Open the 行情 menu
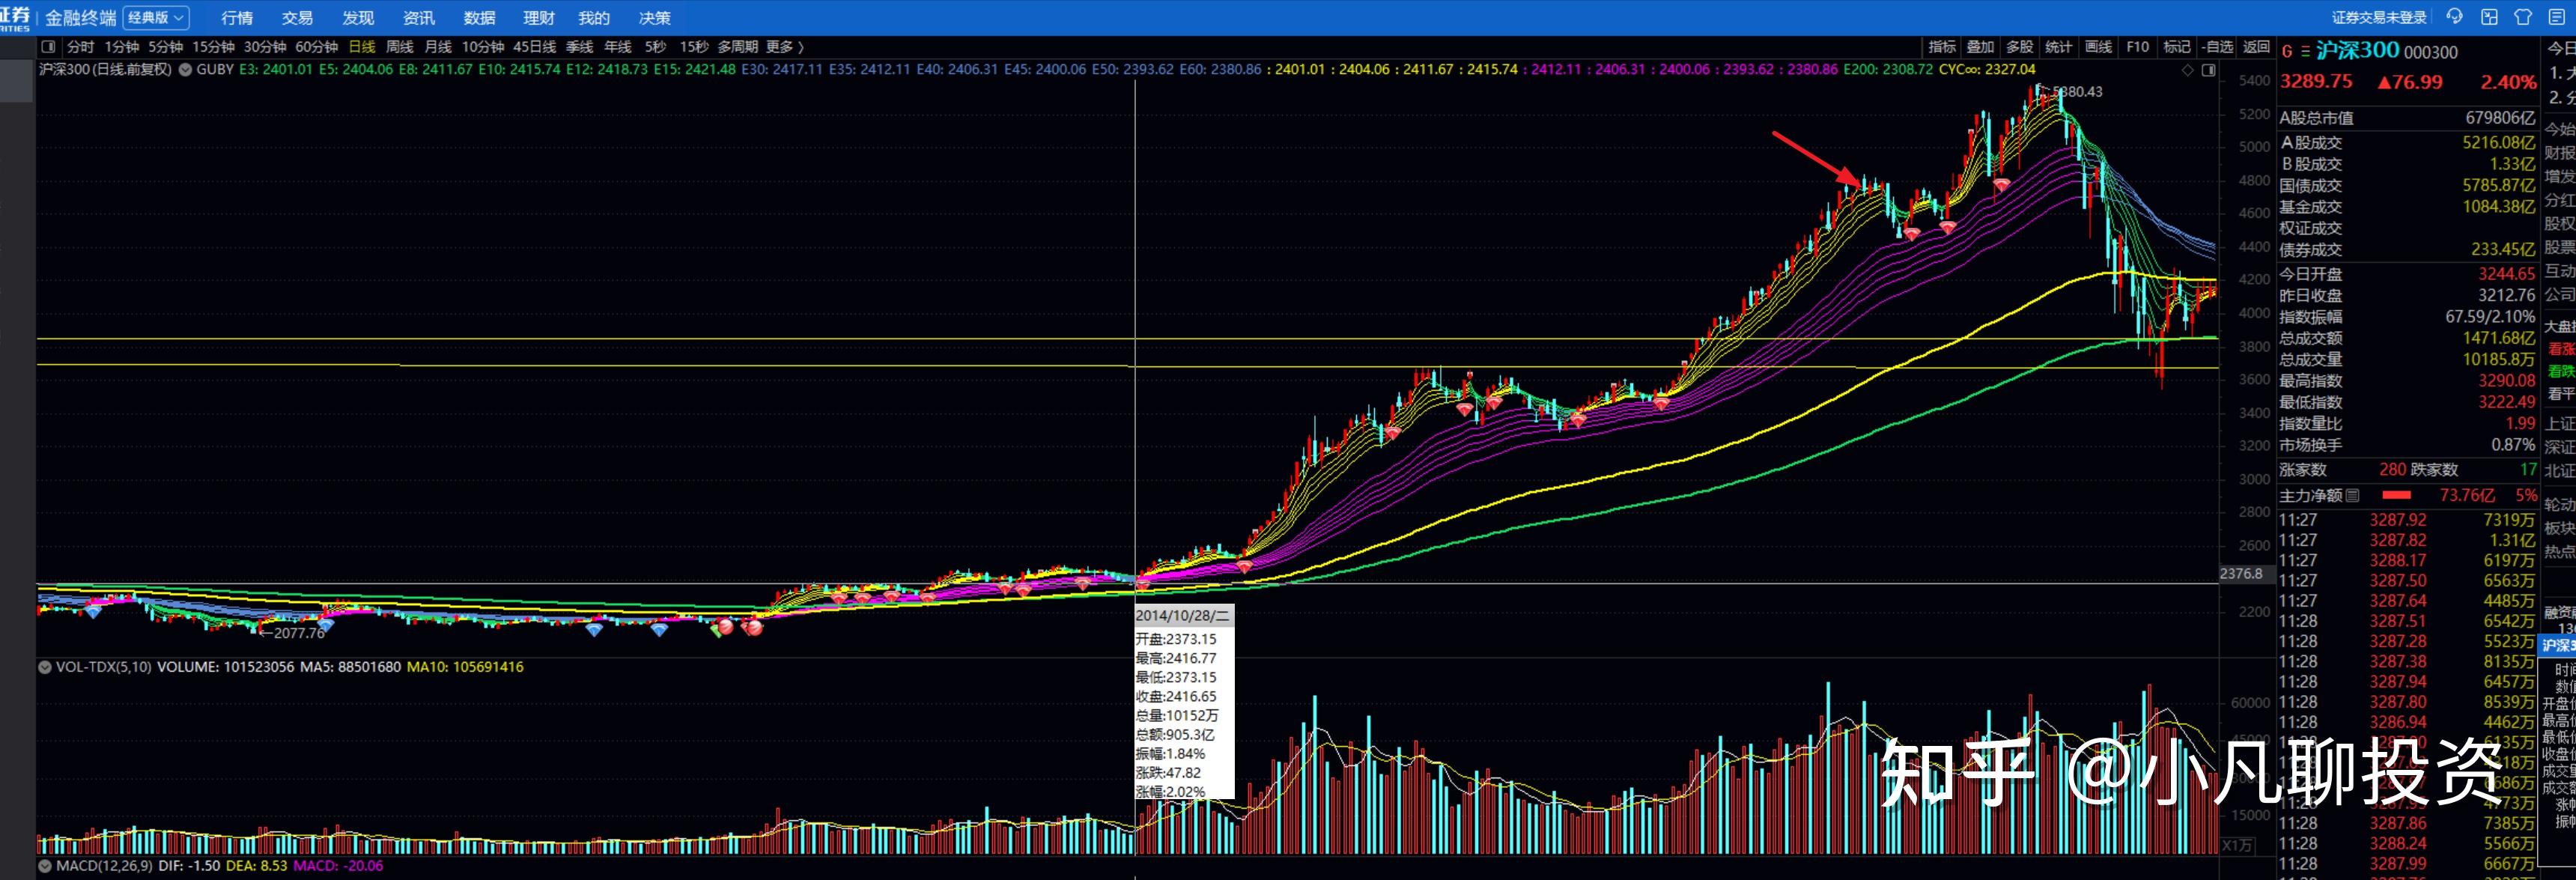Viewport: 2576px width, 880px height. [237, 18]
